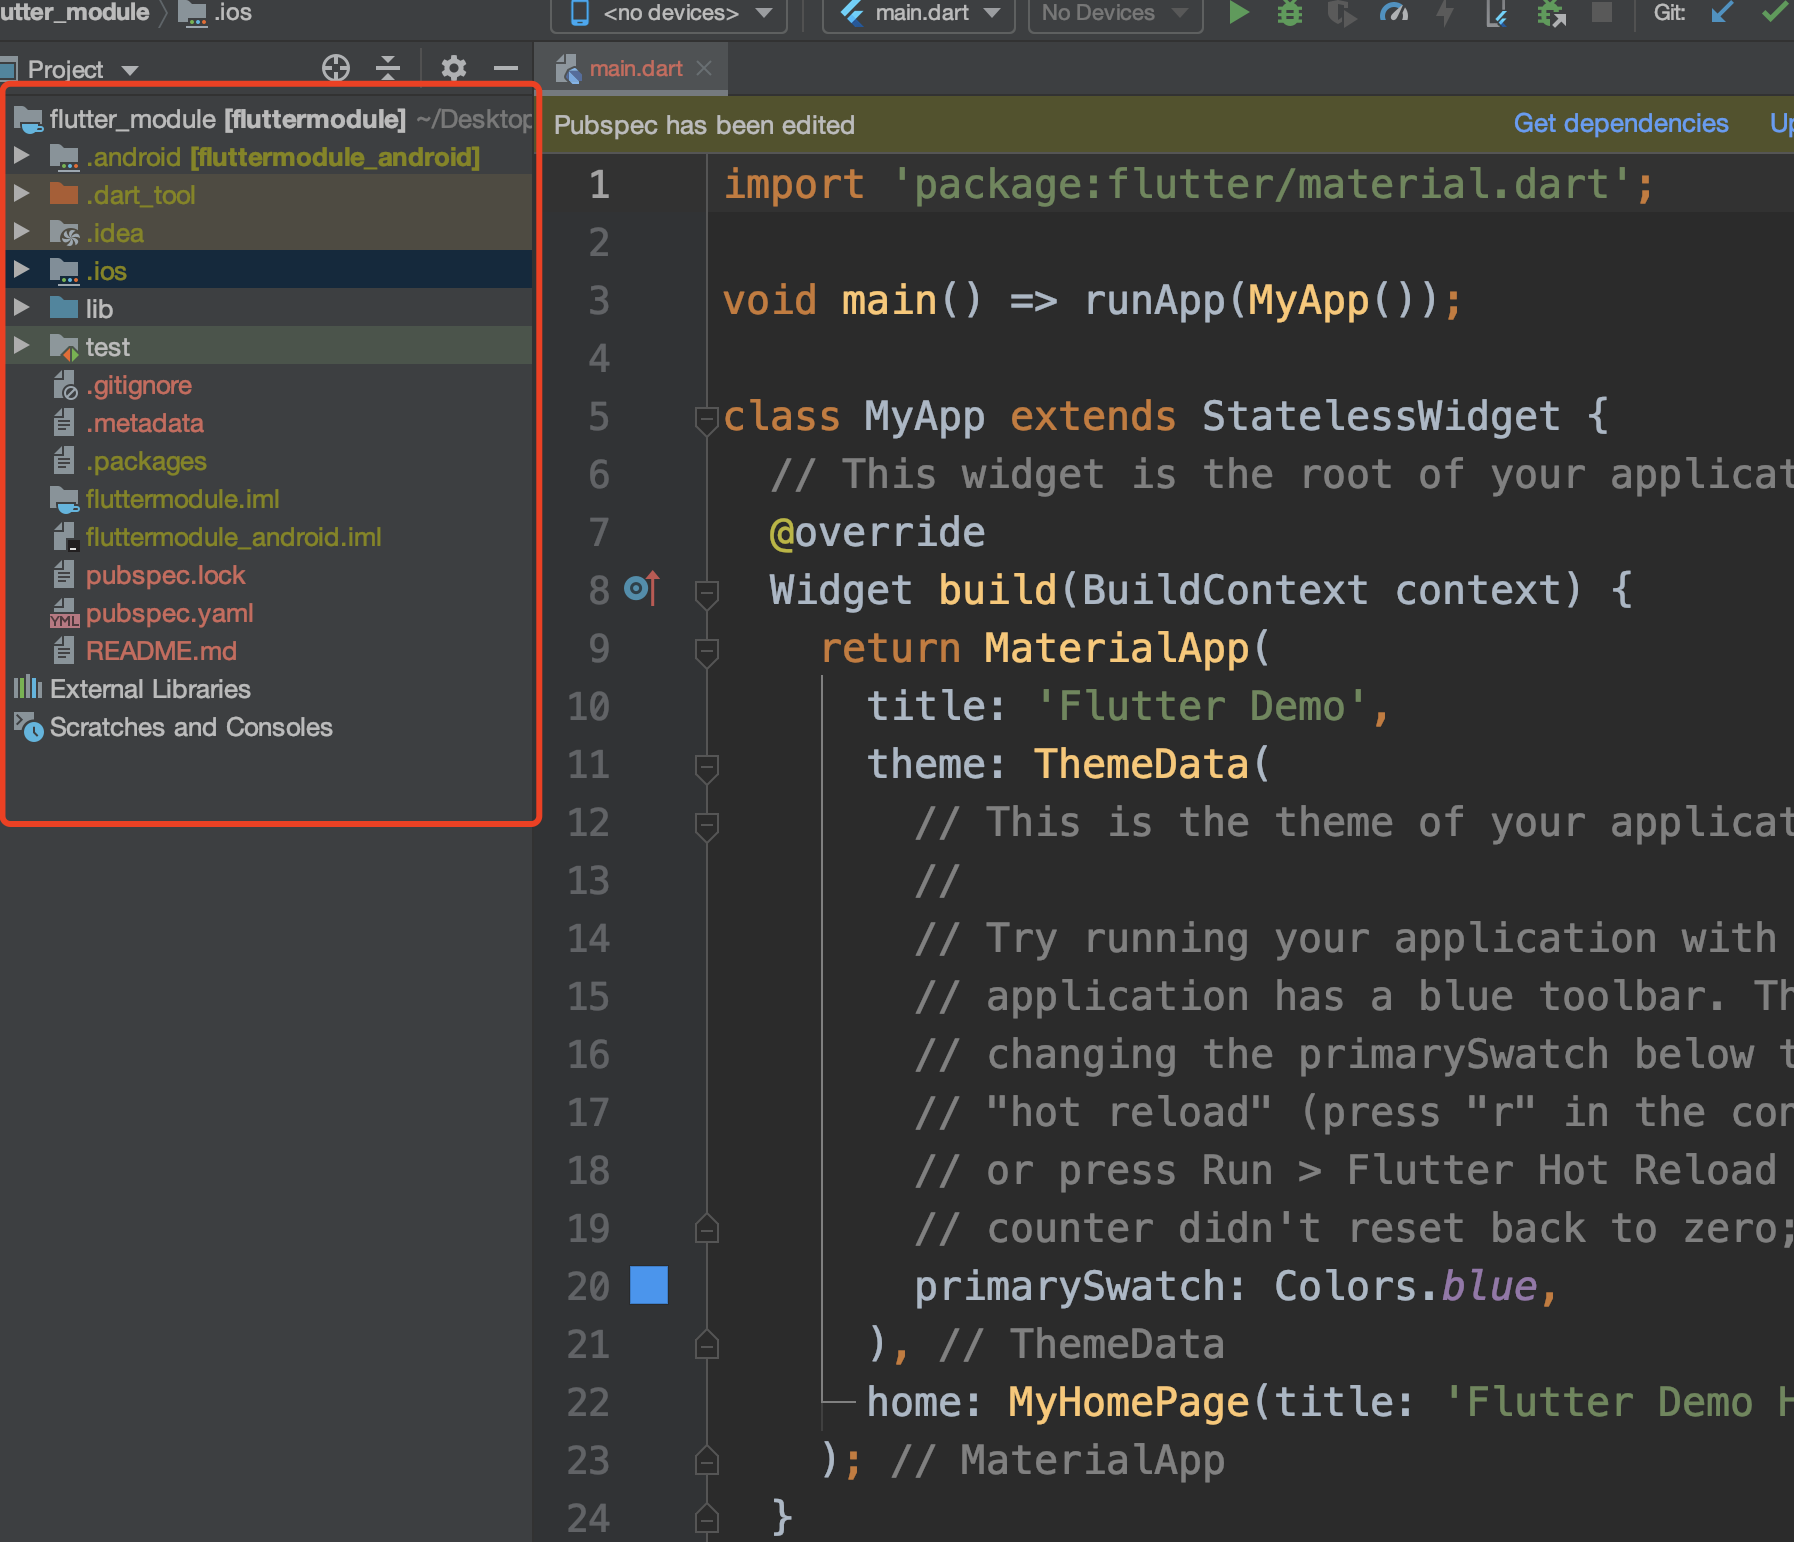Run the app with the green play button
This screenshot has width=1794, height=1542.
(1238, 13)
